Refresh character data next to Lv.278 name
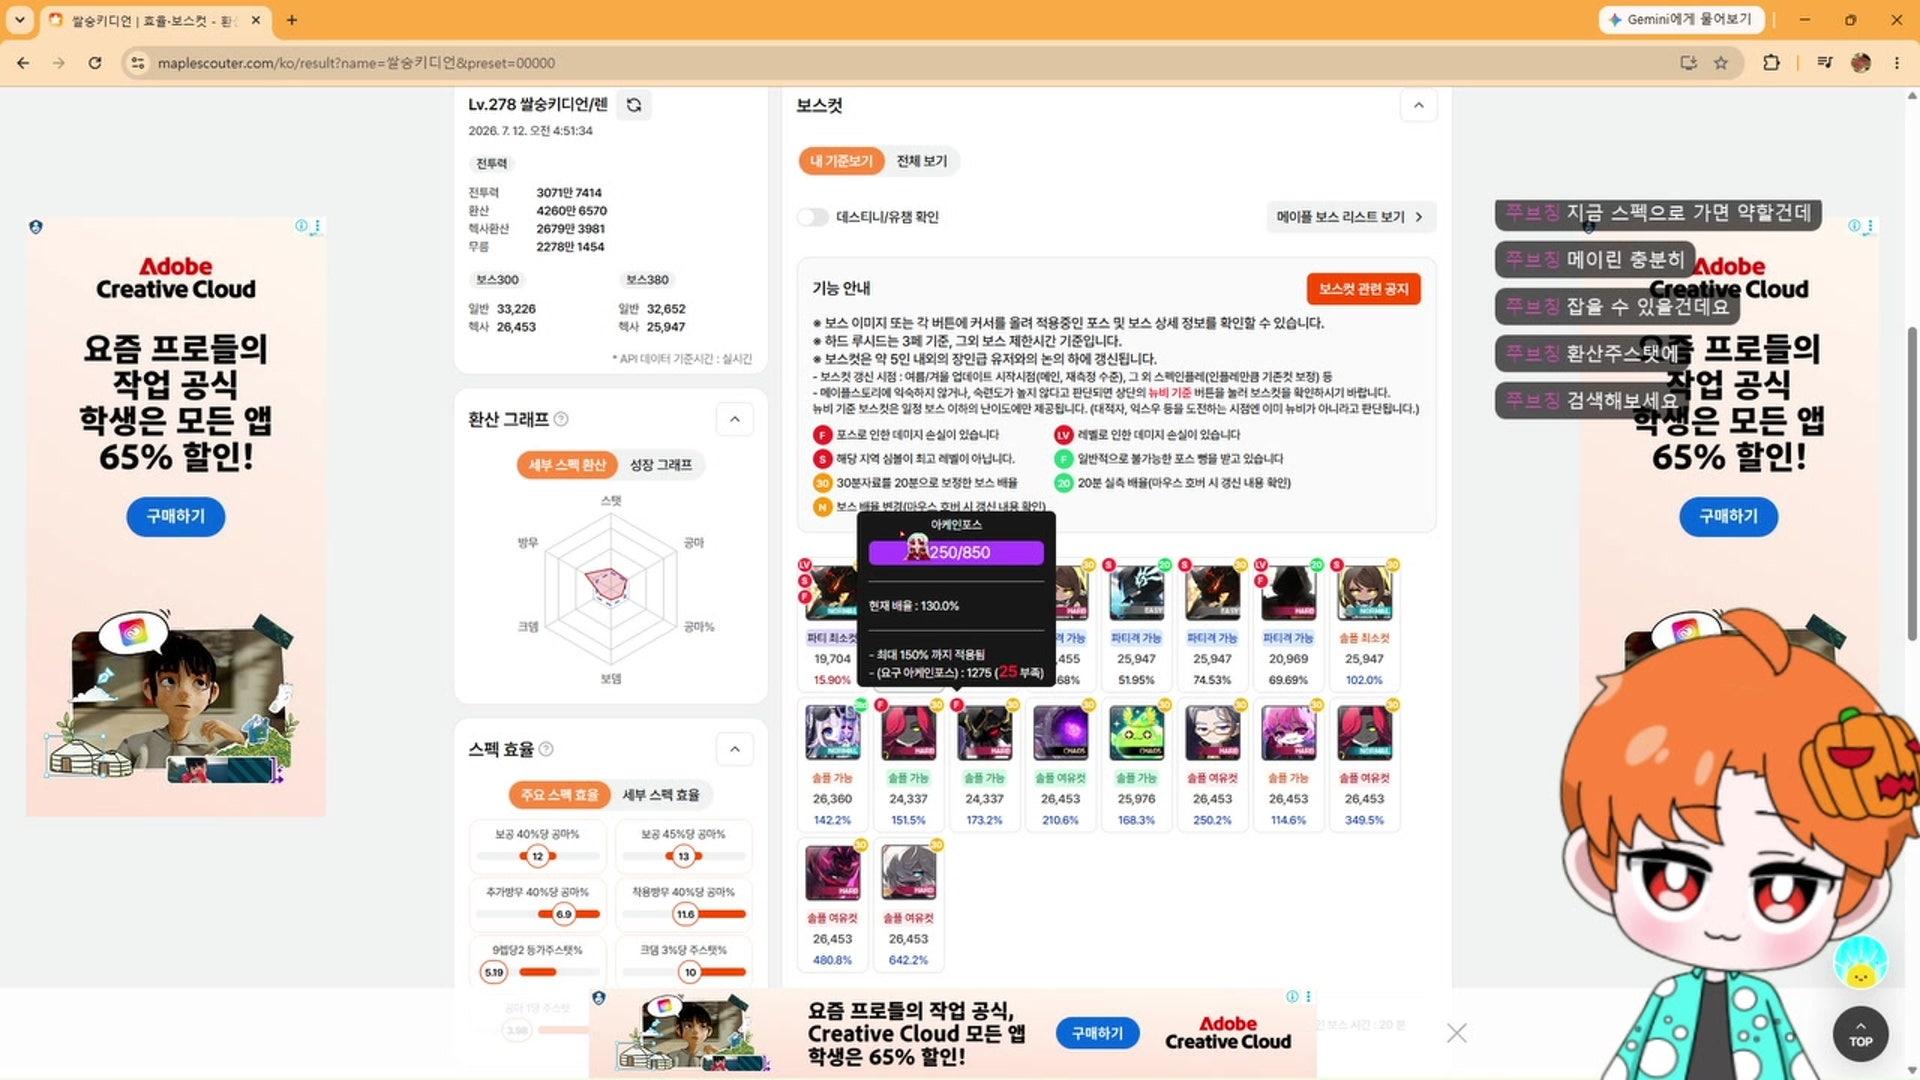Screen dimensions: 1920x1080 (x=634, y=104)
